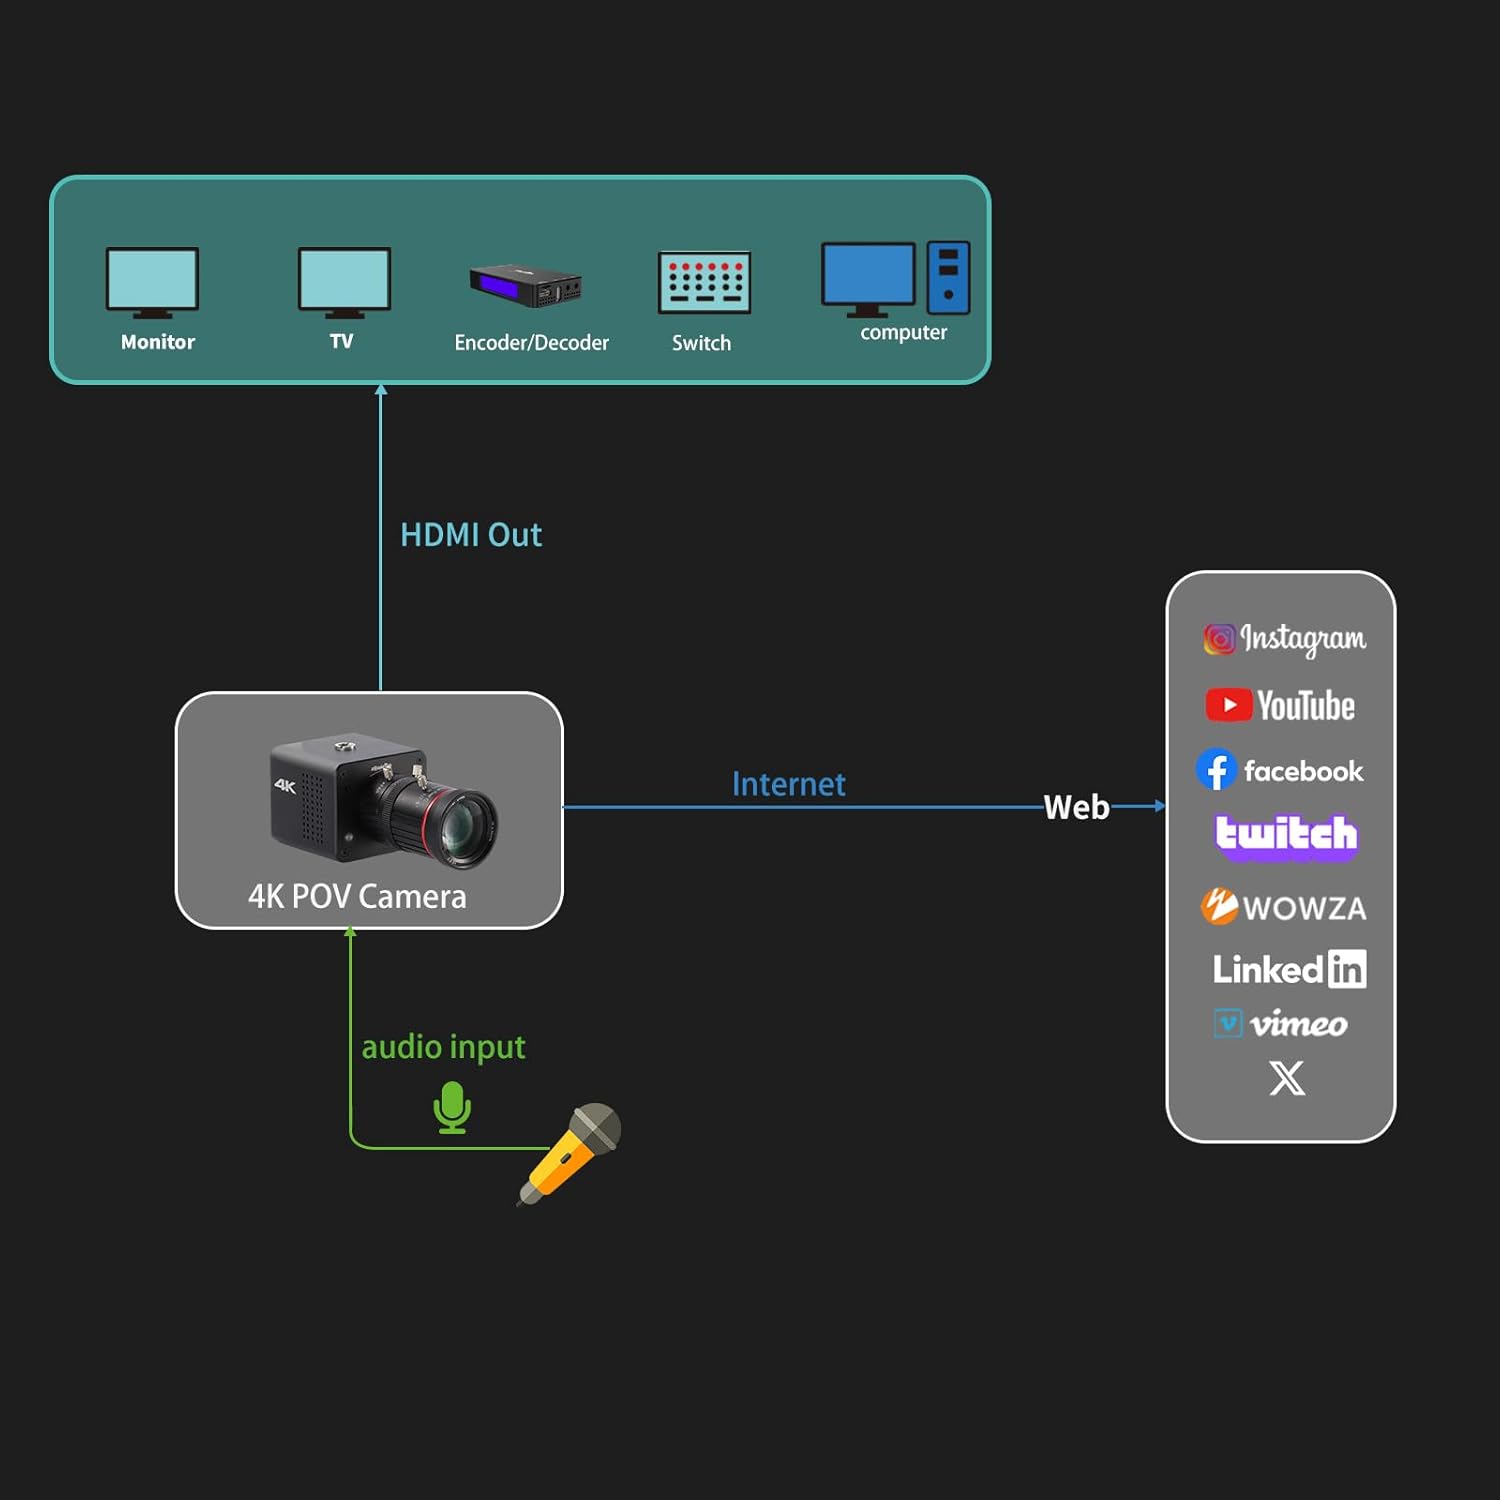This screenshot has width=1500, height=1500.
Task: Click the Facebook logo
Action: 1280,770
